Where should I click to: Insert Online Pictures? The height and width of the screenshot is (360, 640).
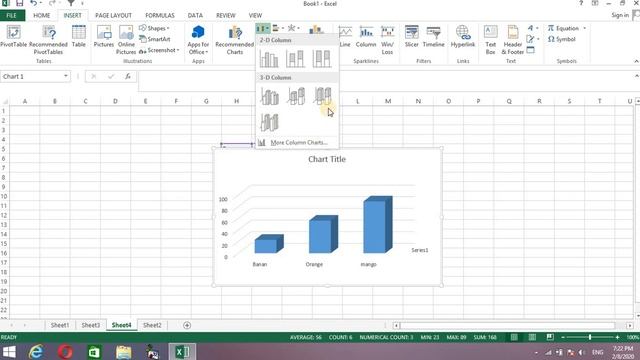[x=126, y=40]
